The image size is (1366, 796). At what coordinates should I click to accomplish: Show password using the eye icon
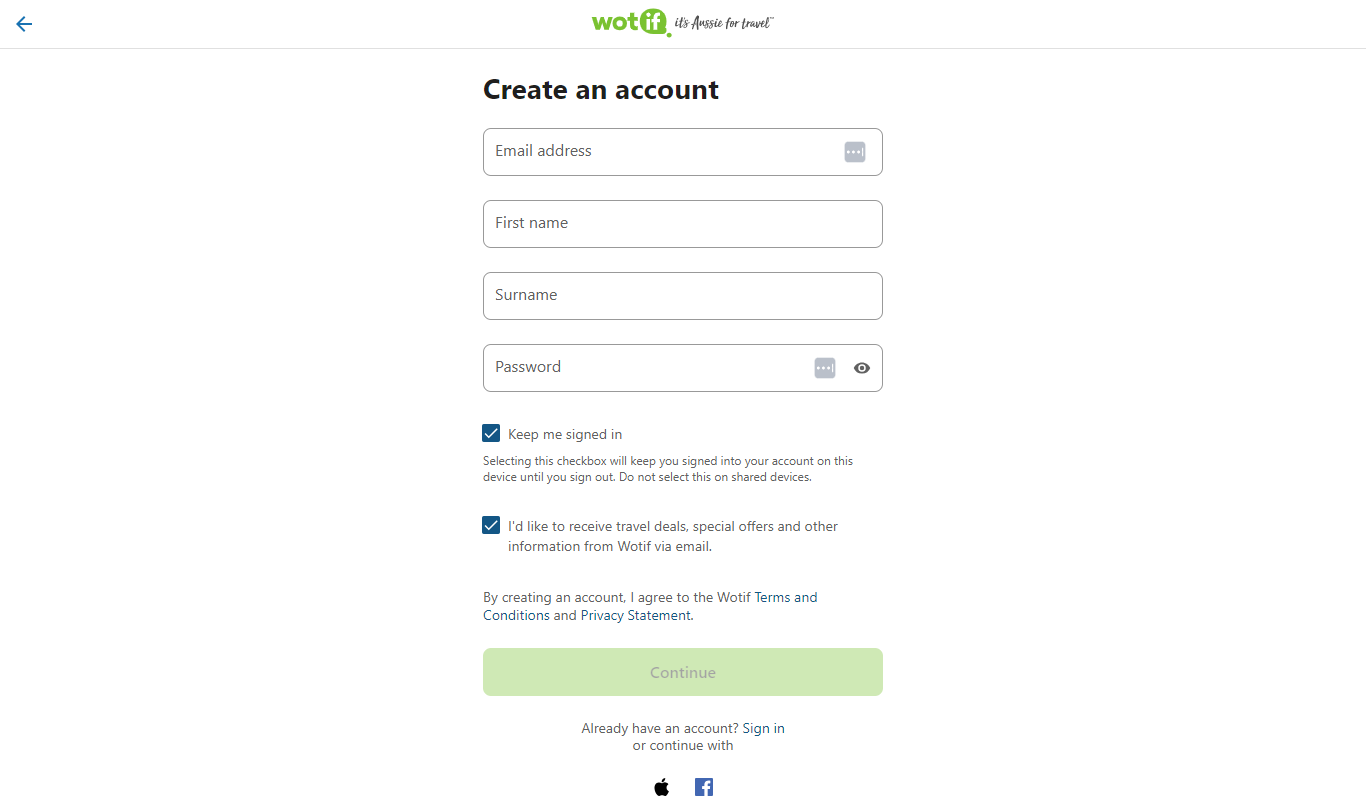click(x=862, y=368)
